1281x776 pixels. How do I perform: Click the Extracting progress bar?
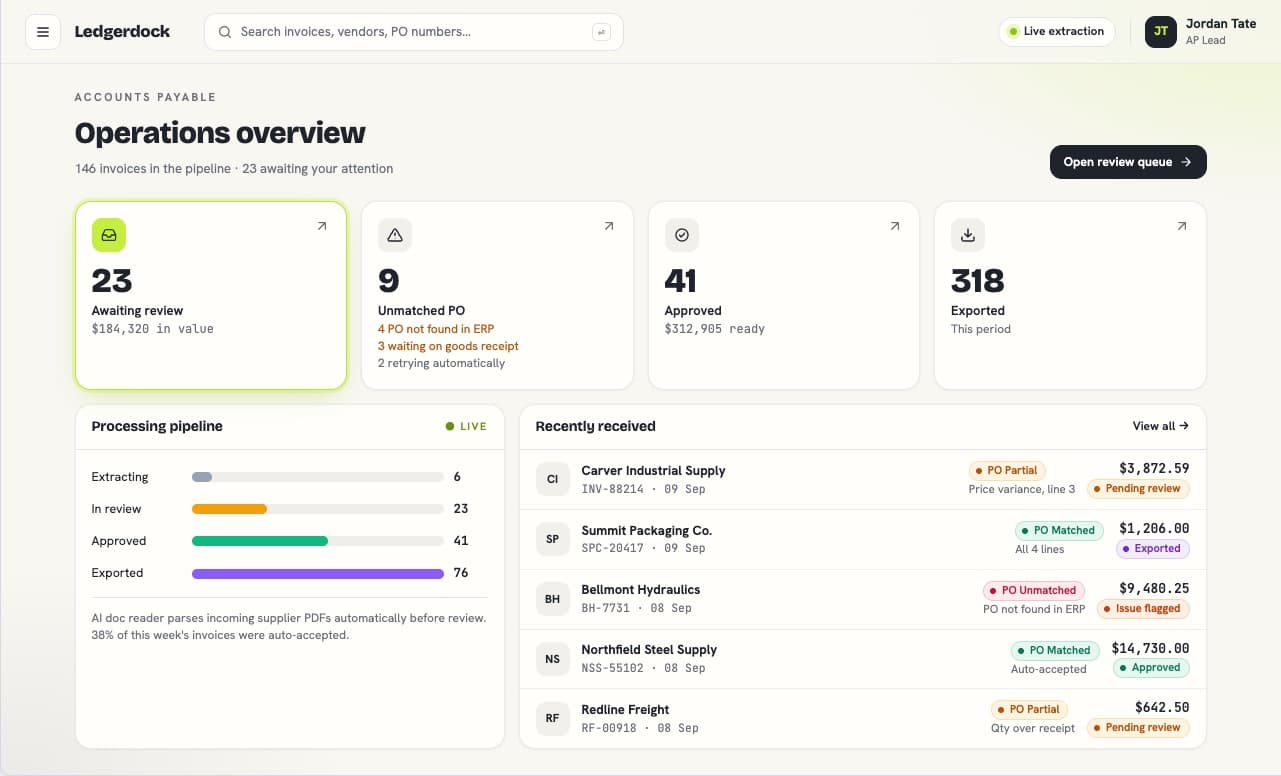click(318, 477)
